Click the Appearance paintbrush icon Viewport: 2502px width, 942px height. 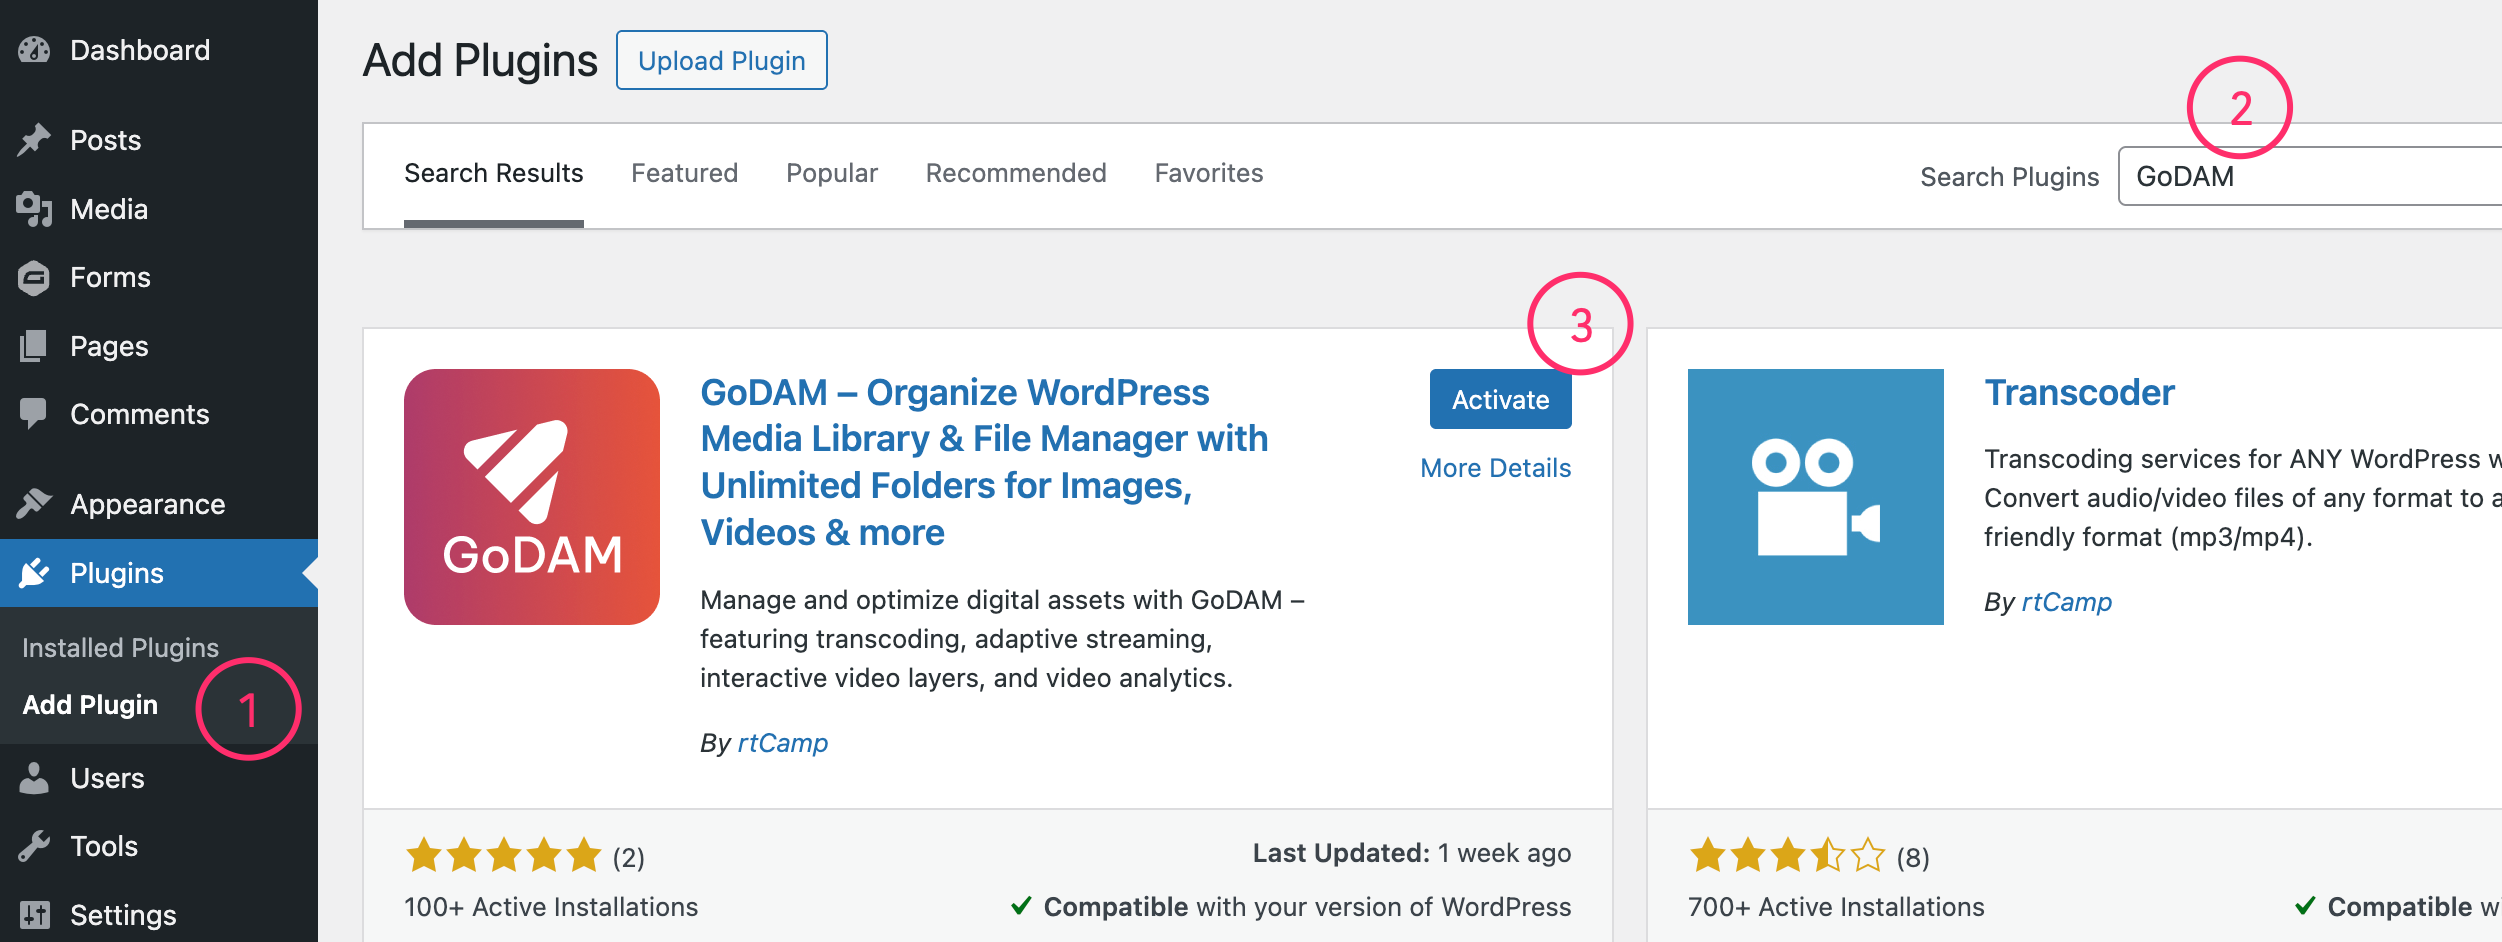[36, 504]
